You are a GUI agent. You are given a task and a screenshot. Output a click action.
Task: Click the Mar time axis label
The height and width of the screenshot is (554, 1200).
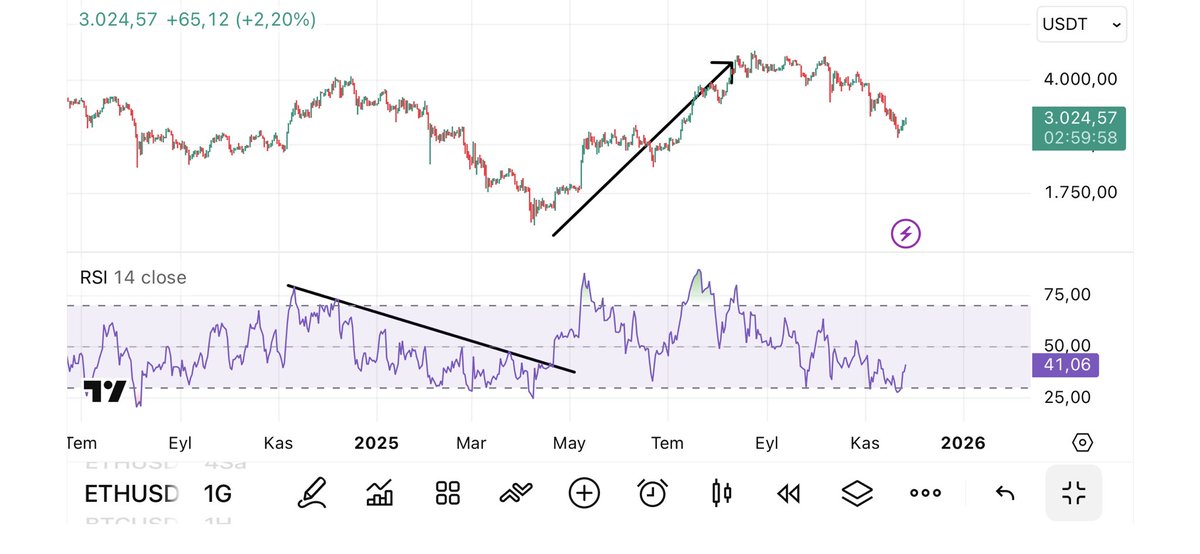tap(472, 443)
